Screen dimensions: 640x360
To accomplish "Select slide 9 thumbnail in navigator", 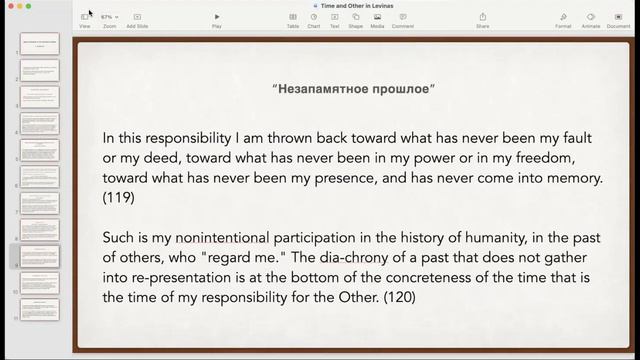I will pyautogui.click(x=40, y=256).
